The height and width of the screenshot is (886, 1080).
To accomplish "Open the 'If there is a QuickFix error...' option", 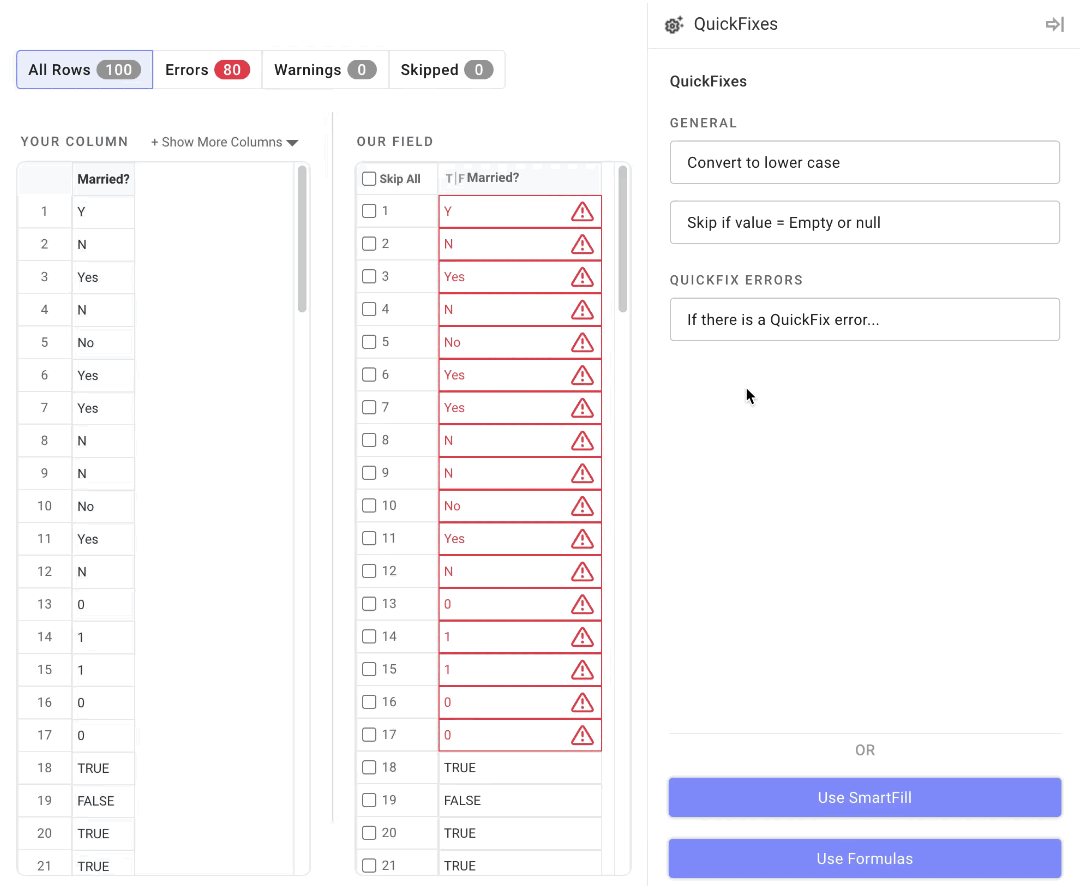I will point(864,320).
